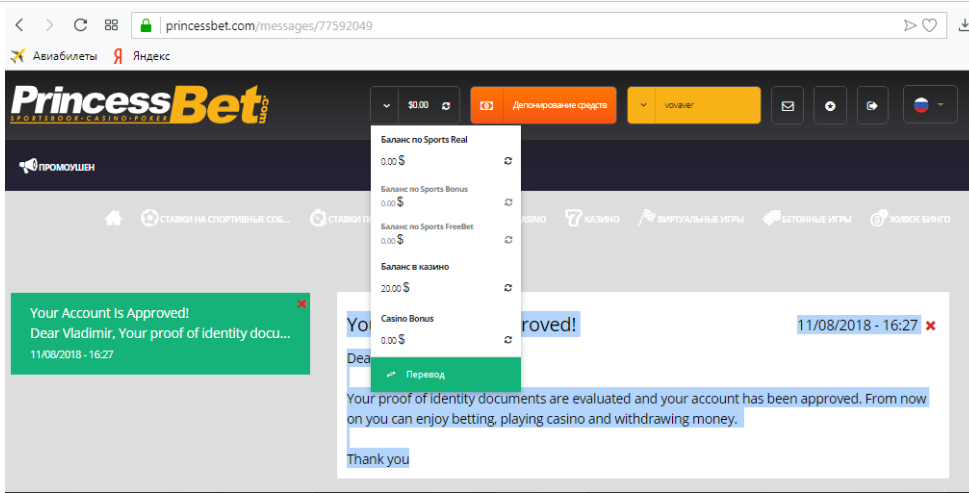Click the send page arrow icon

(x=910, y=25)
